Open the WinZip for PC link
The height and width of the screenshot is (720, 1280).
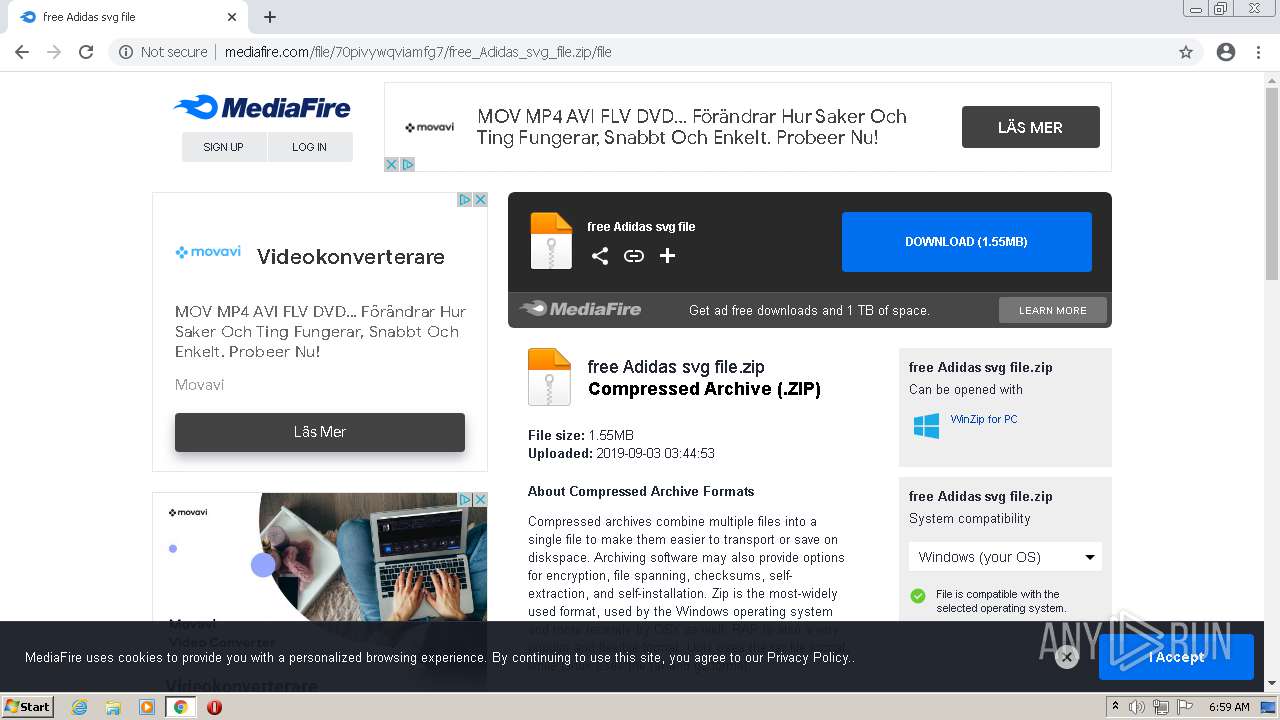[x=984, y=419]
